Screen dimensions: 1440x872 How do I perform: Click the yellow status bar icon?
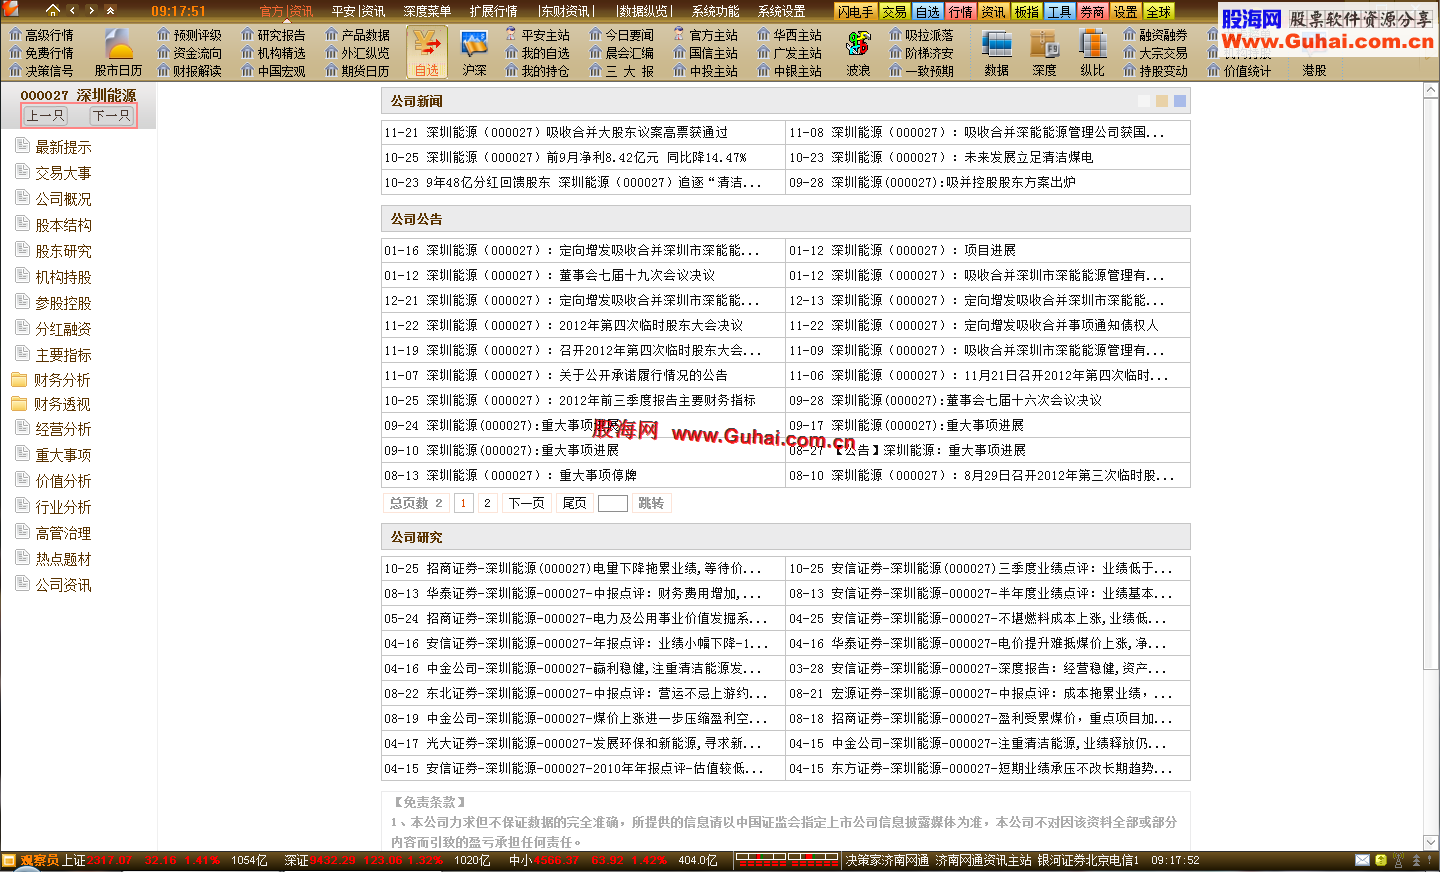(1381, 860)
